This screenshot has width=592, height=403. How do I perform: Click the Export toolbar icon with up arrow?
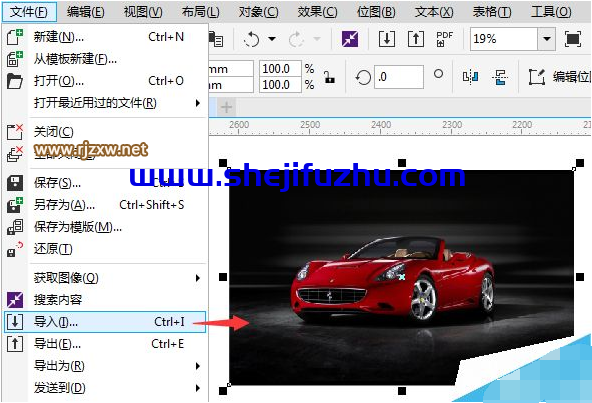tap(416, 39)
